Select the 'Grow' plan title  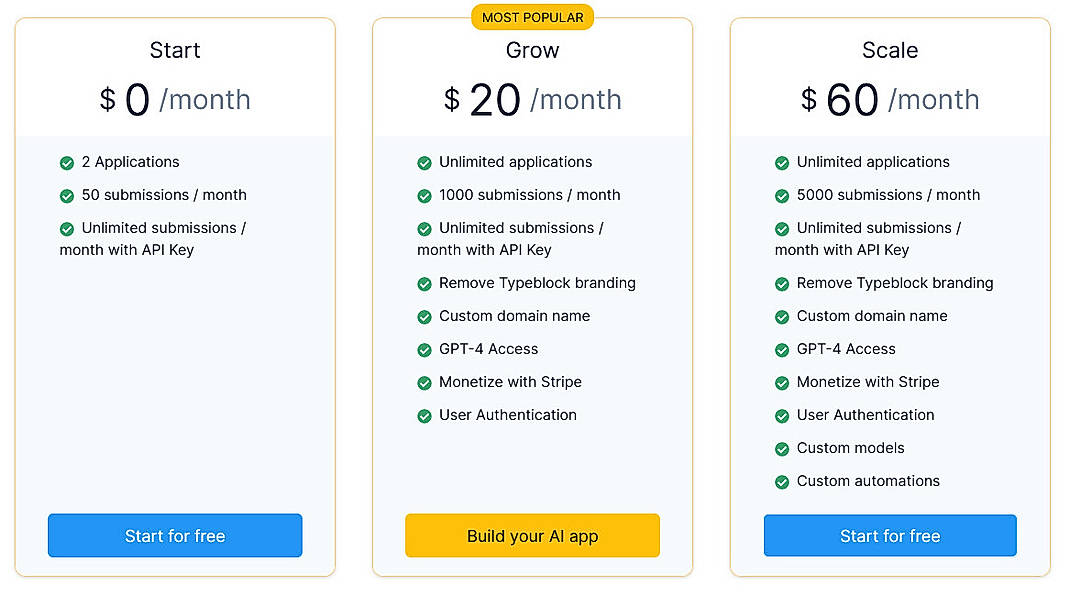click(533, 50)
